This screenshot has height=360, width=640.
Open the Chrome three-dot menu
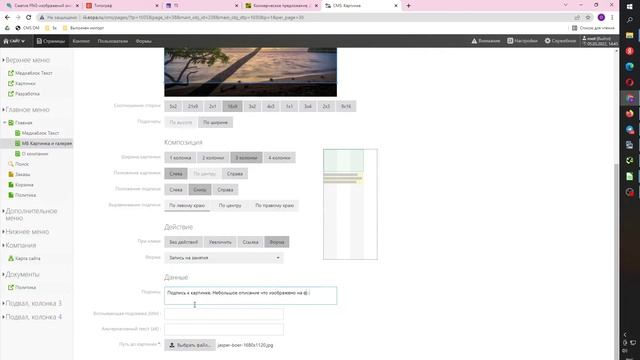612,18
